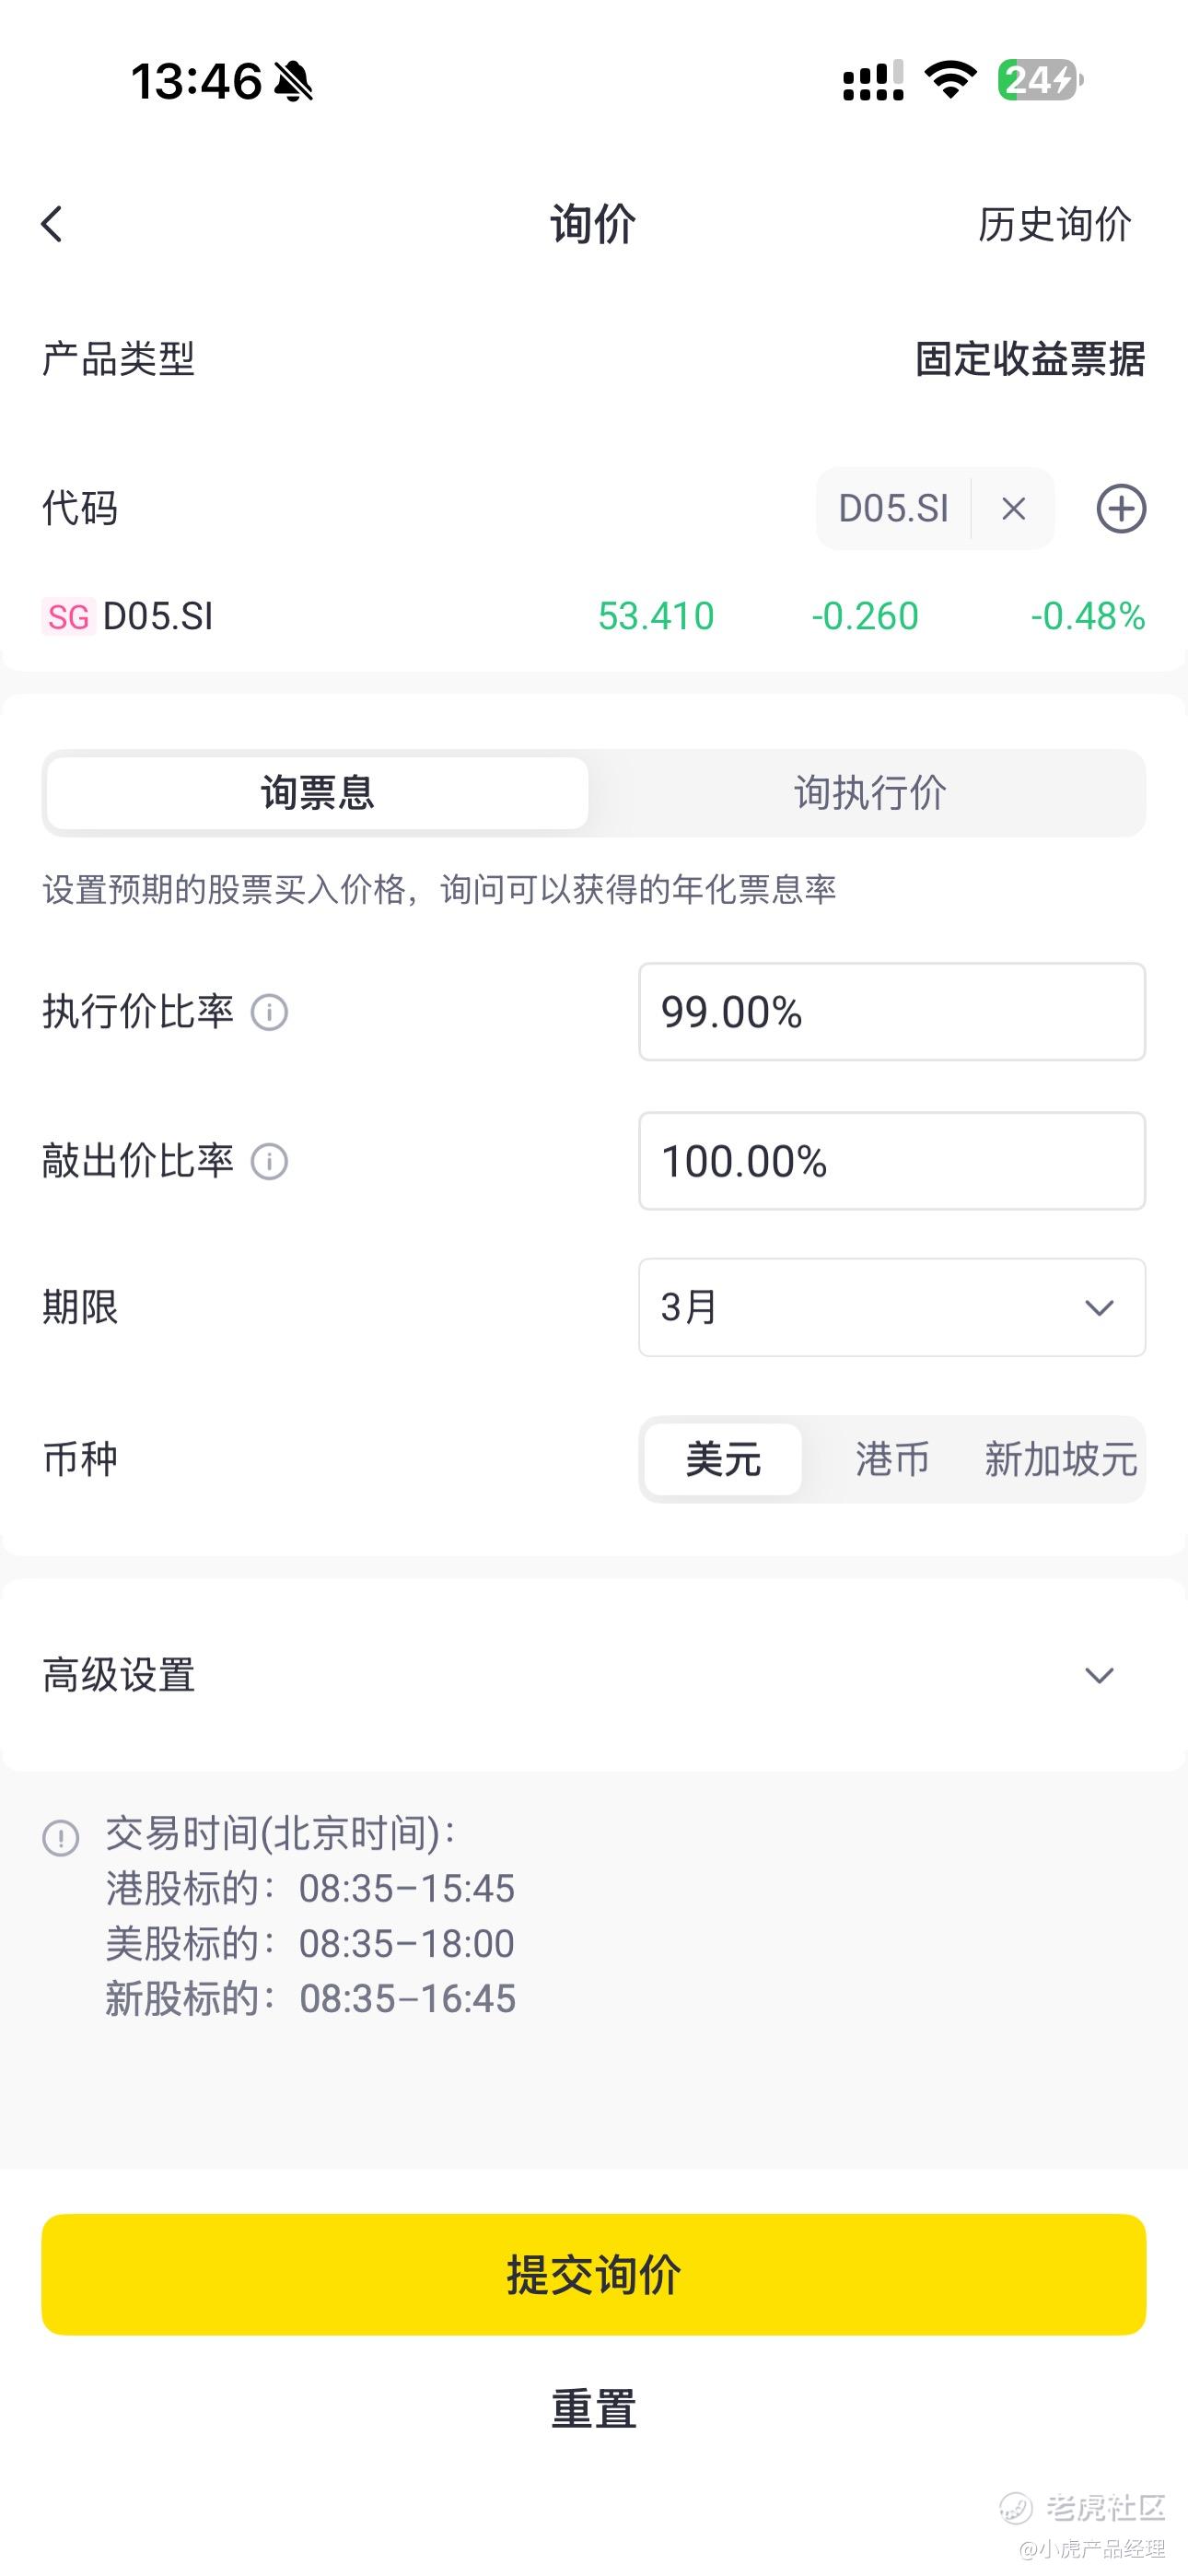
Task: Open 历史询价 history link
Action: (x=1054, y=224)
